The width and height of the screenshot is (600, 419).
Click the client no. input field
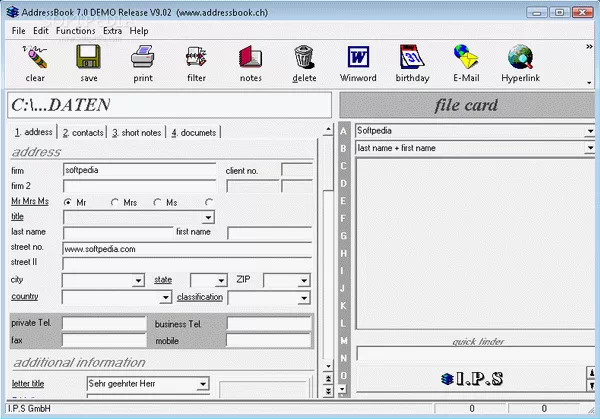(x=297, y=170)
